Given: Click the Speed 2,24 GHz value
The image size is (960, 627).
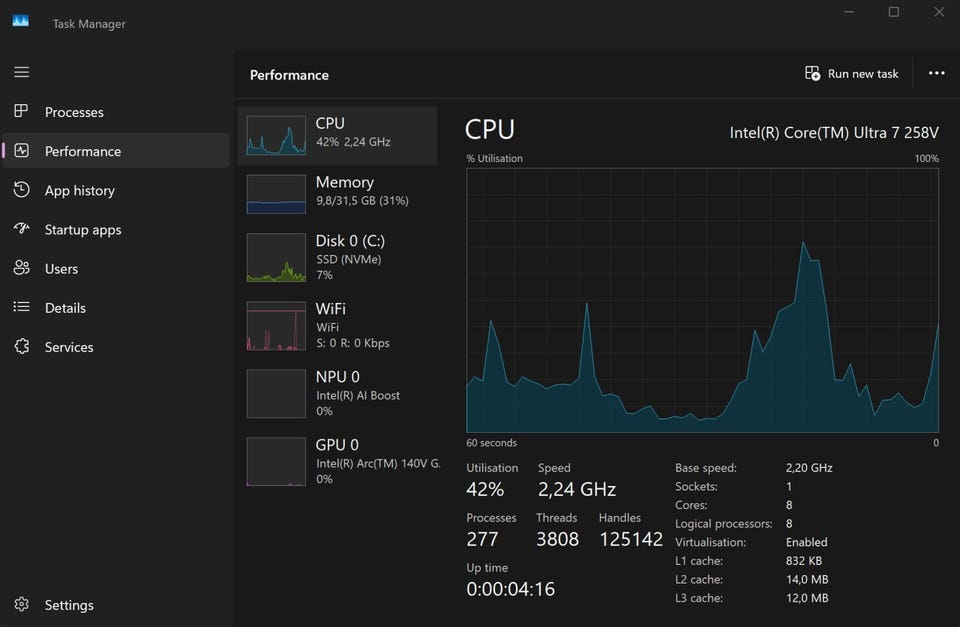Looking at the screenshot, I should point(577,489).
